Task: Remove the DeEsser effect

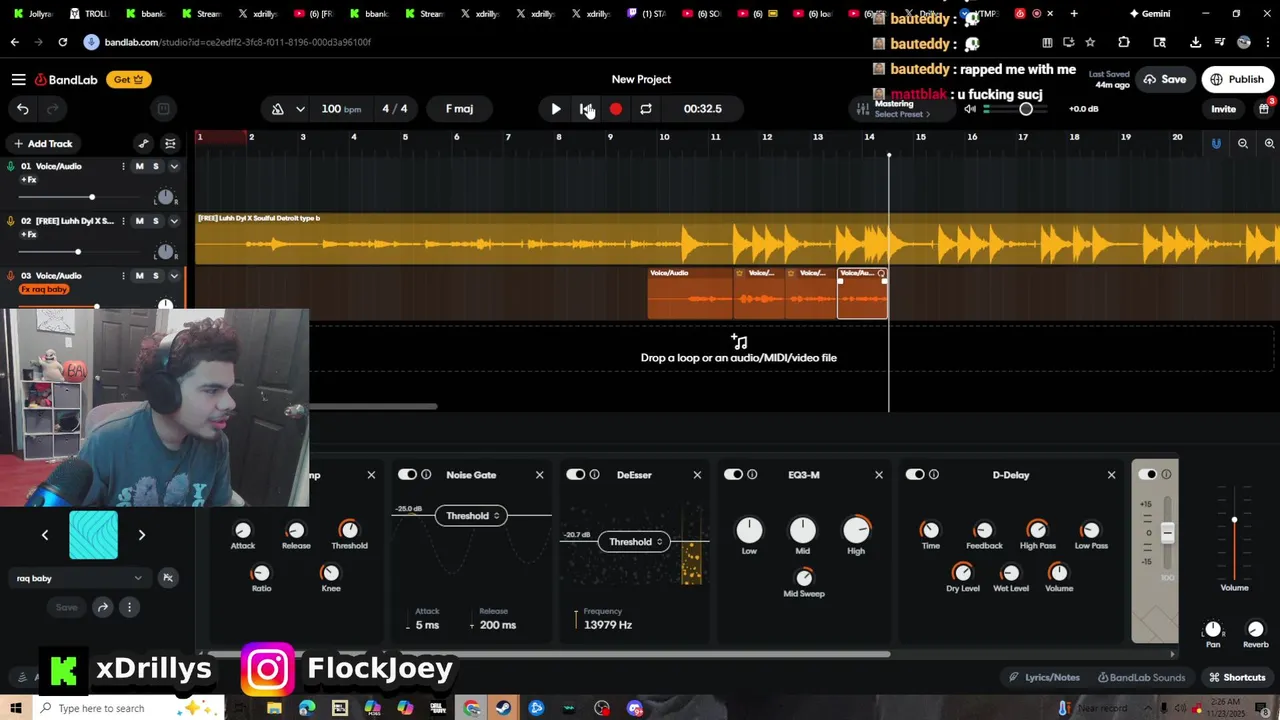Action: coord(697,475)
